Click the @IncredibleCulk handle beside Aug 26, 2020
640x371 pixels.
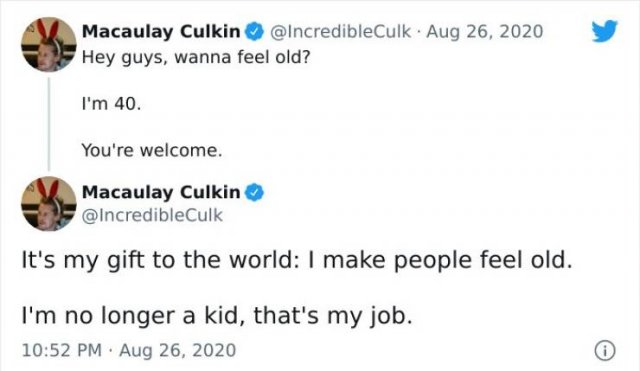[340, 32]
